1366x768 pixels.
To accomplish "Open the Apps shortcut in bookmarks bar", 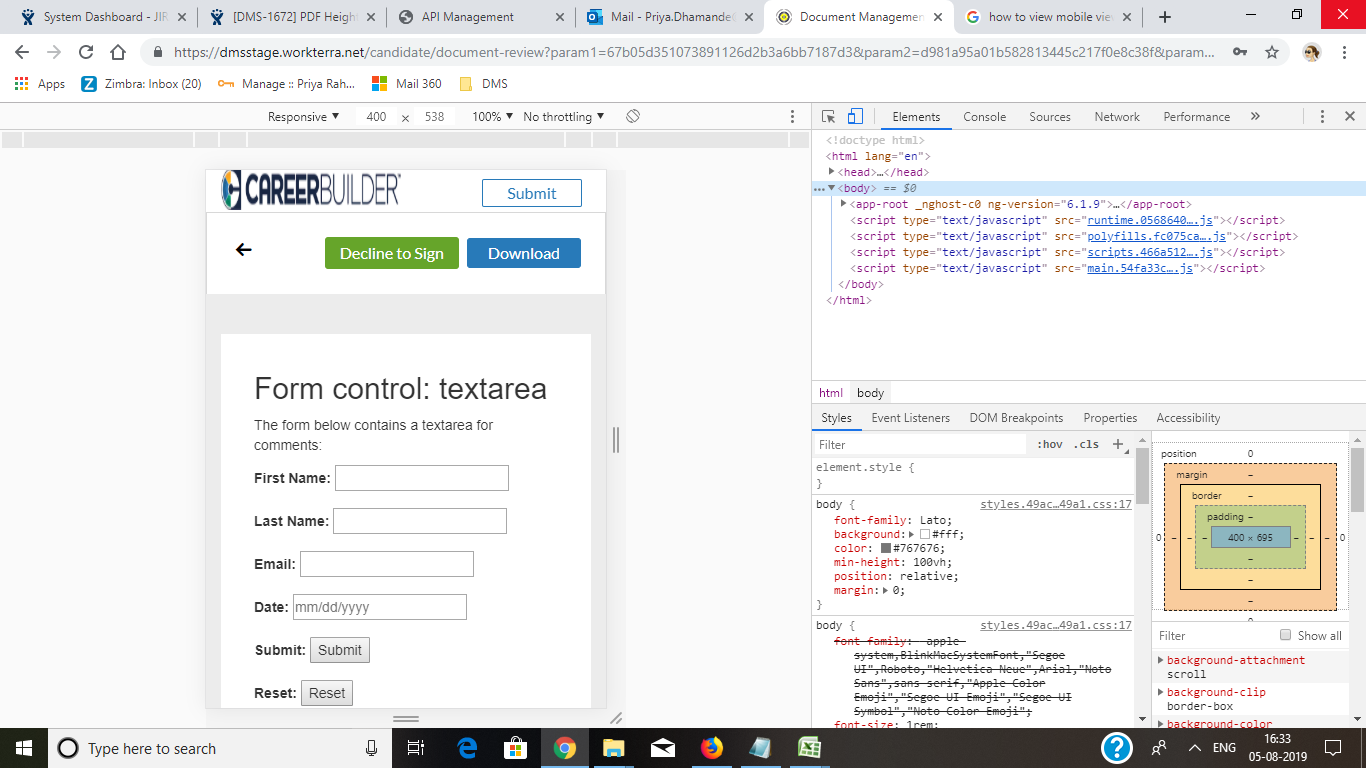I will click(40, 84).
